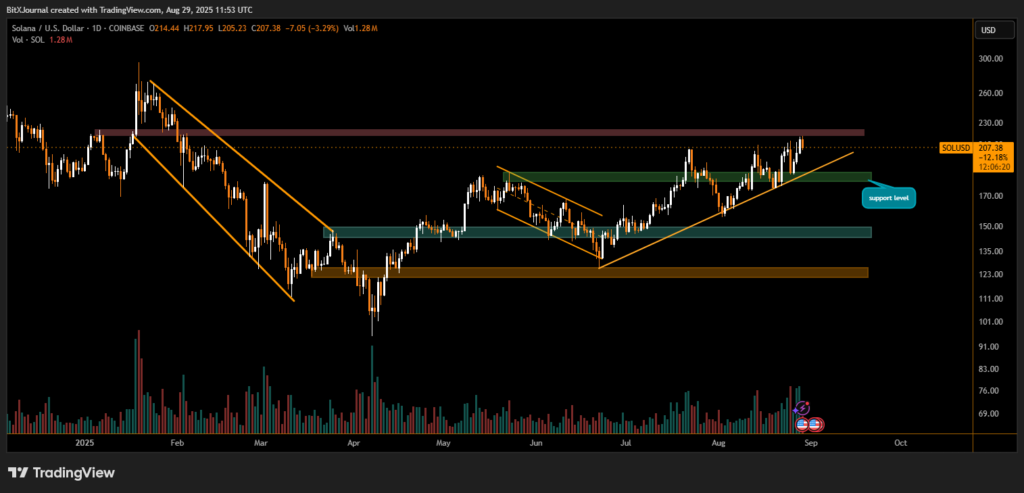This screenshot has width=1024, height=493.
Task: Select the orange SOLUSD price label
Action: 956,148
